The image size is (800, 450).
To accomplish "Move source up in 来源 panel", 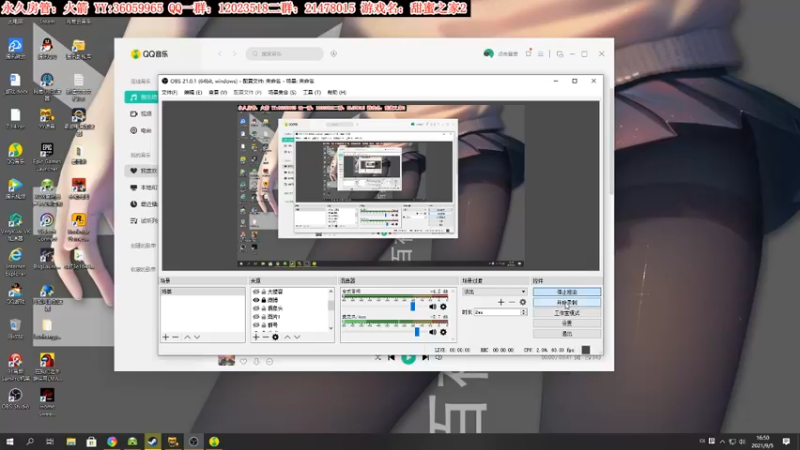I will pos(287,337).
